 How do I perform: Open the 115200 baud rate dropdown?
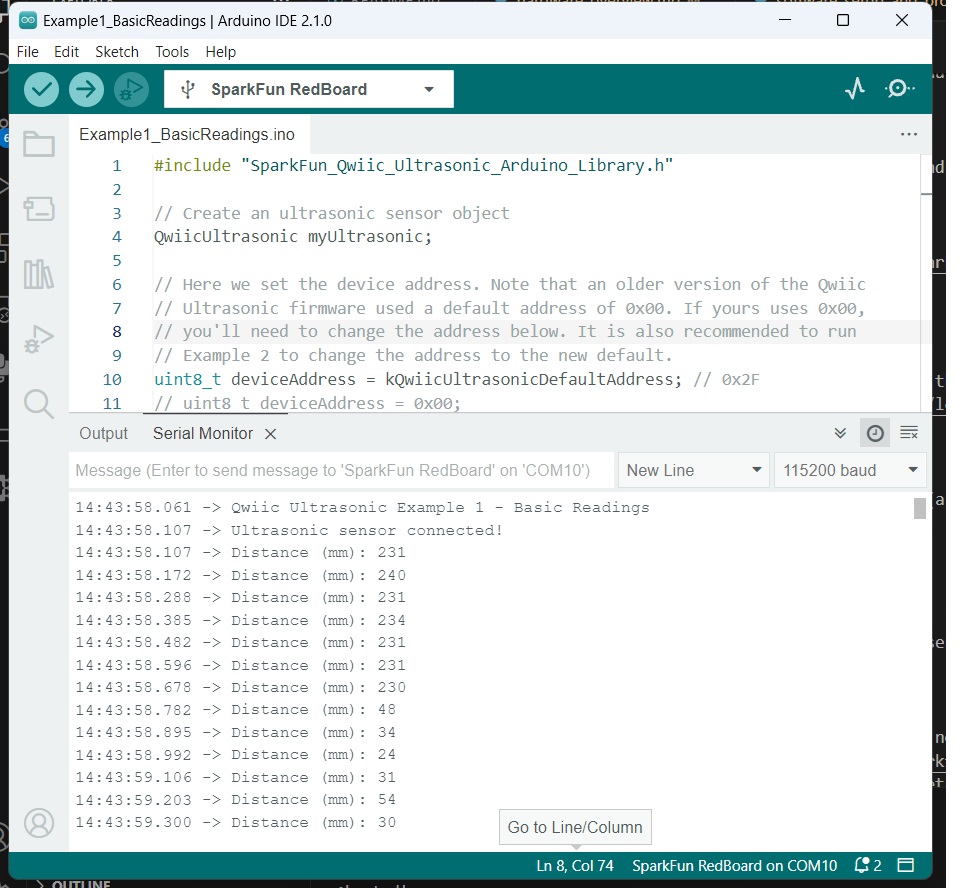[x=850, y=470]
